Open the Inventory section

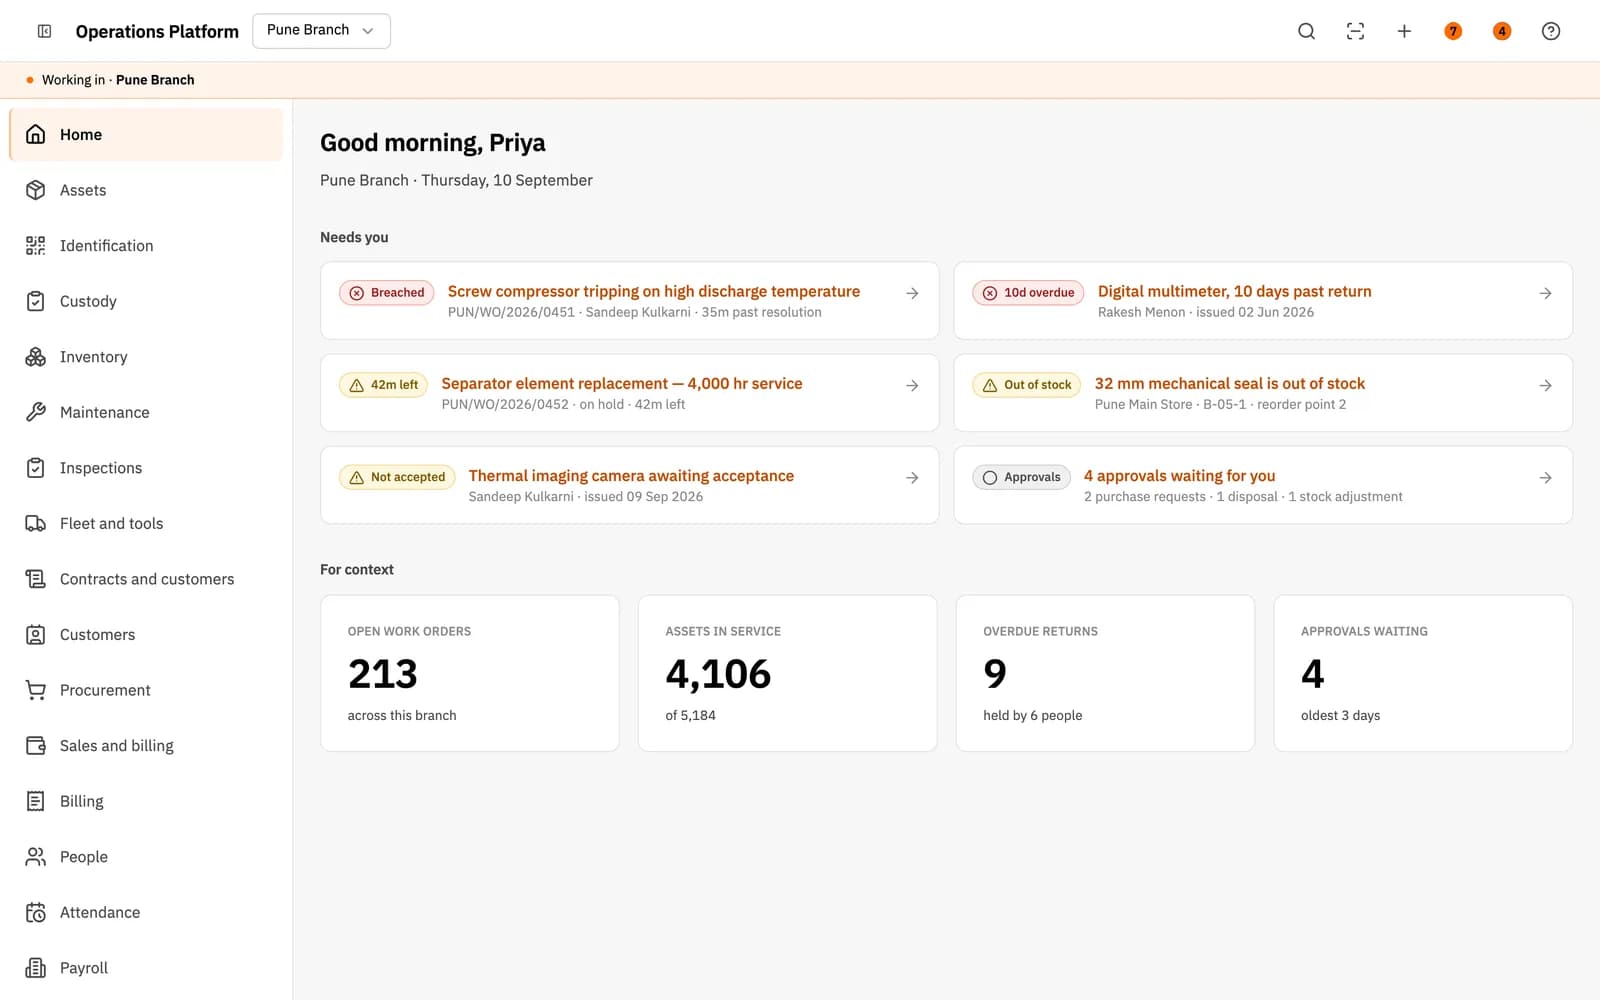146,357
